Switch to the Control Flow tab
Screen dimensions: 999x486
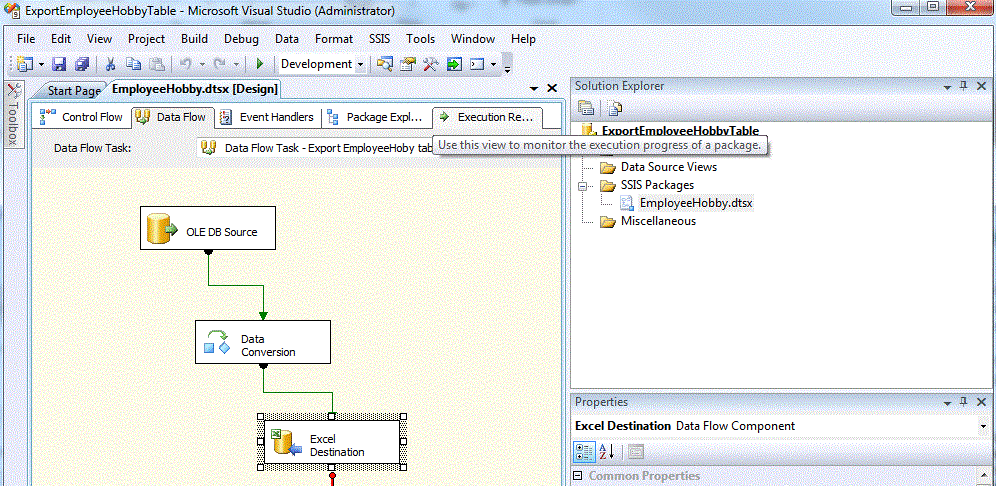click(x=82, y=117)
